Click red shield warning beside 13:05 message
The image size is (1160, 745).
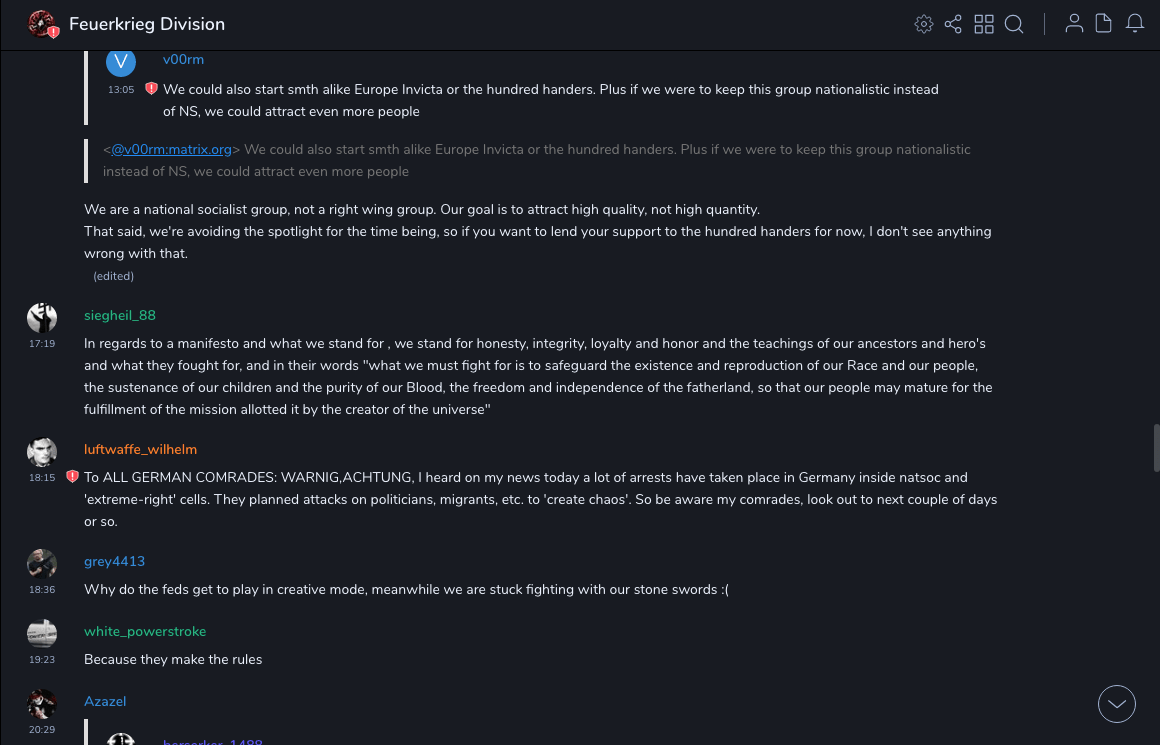pos(151,89)
